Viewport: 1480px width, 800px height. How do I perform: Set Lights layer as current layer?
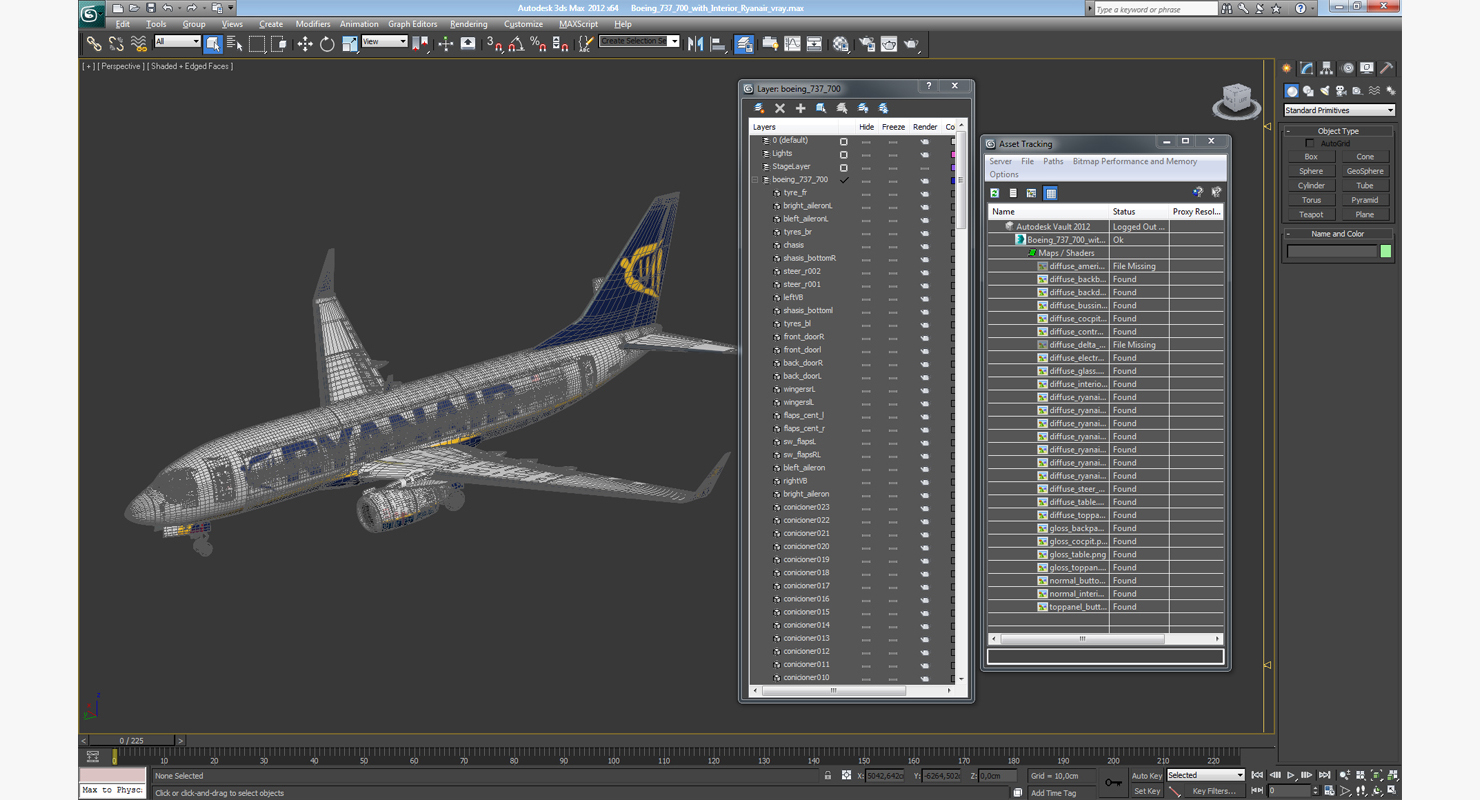point(844,154)
